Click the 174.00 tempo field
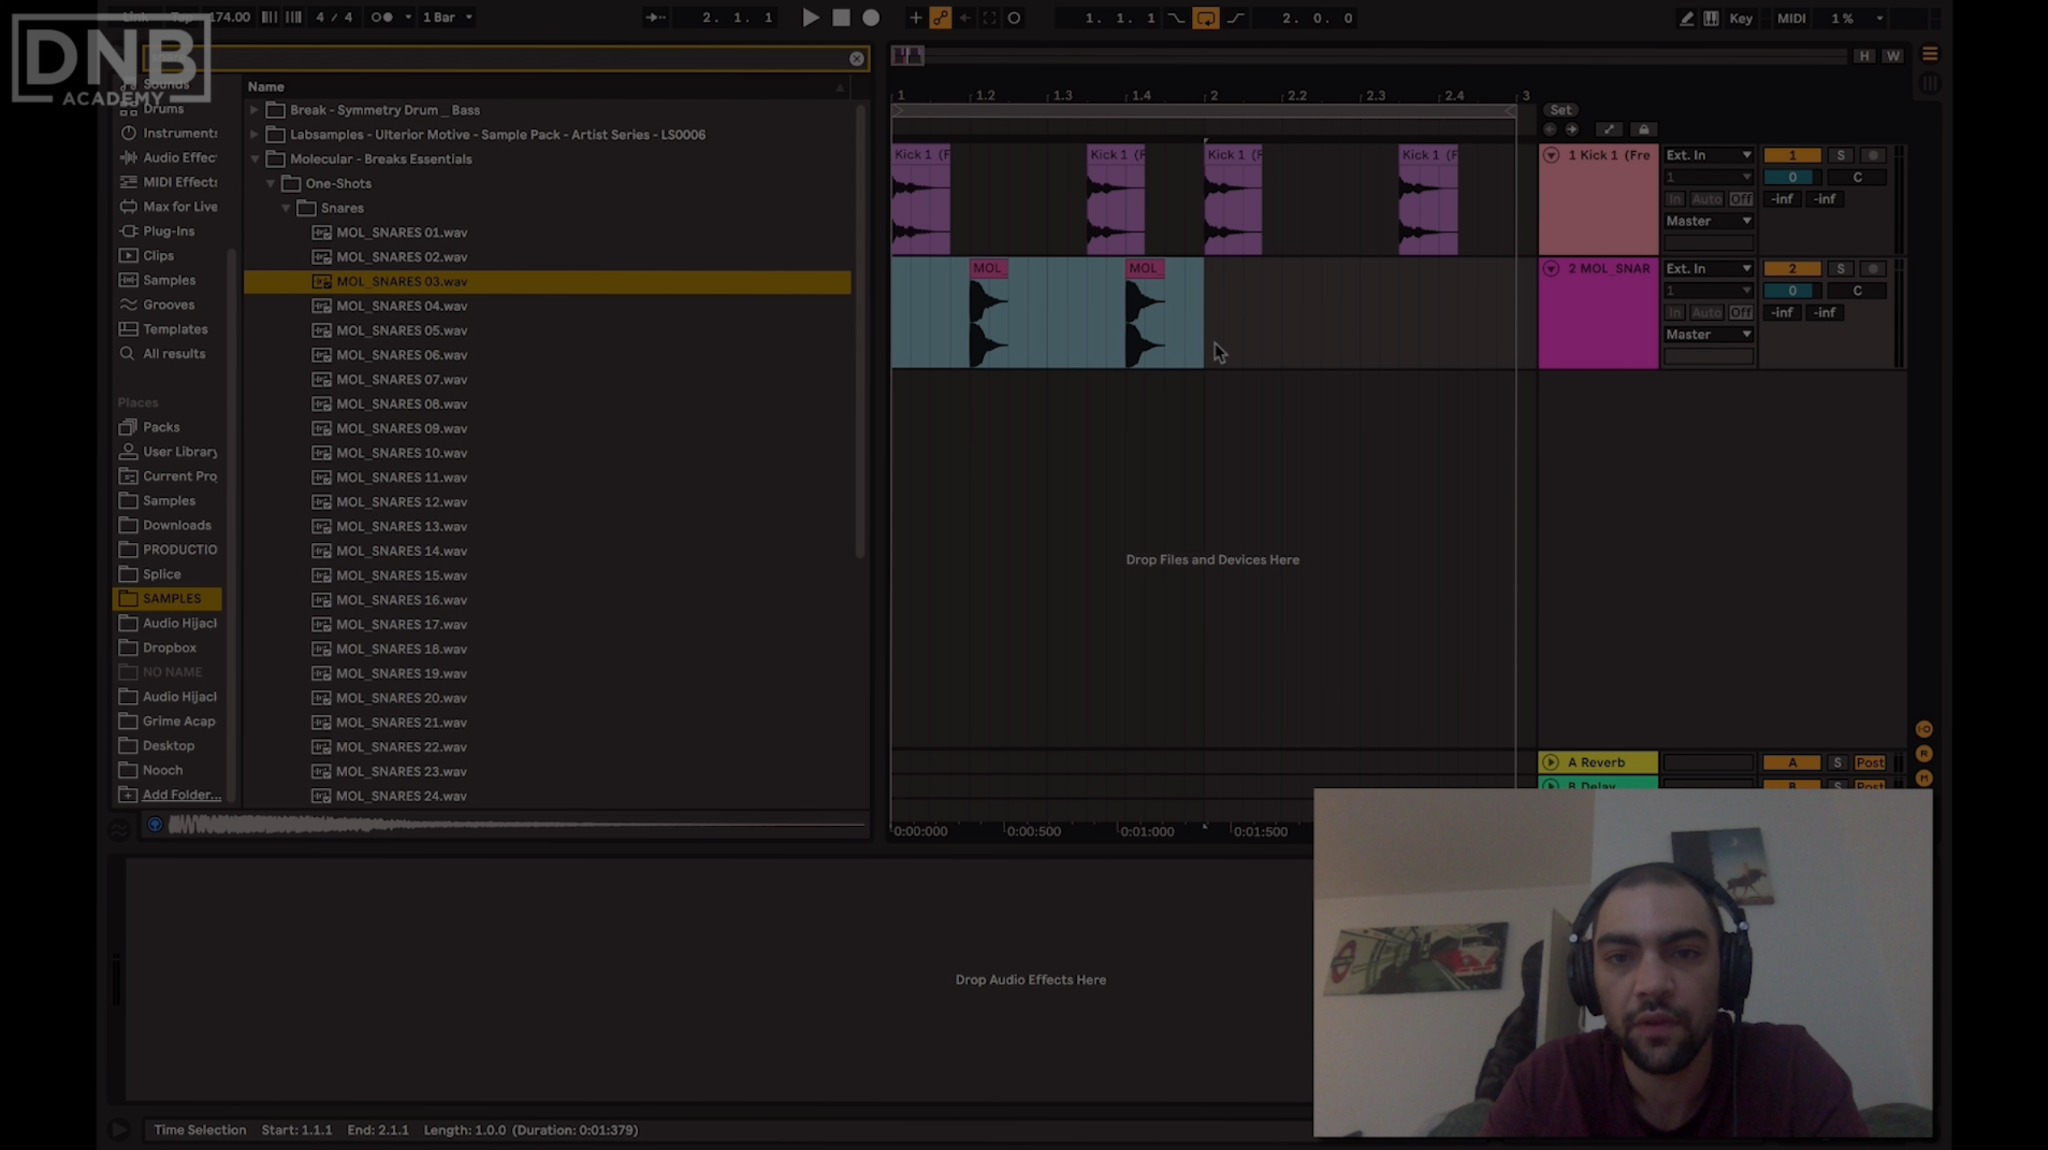The image size is (2048, 1150). (229, 17)
